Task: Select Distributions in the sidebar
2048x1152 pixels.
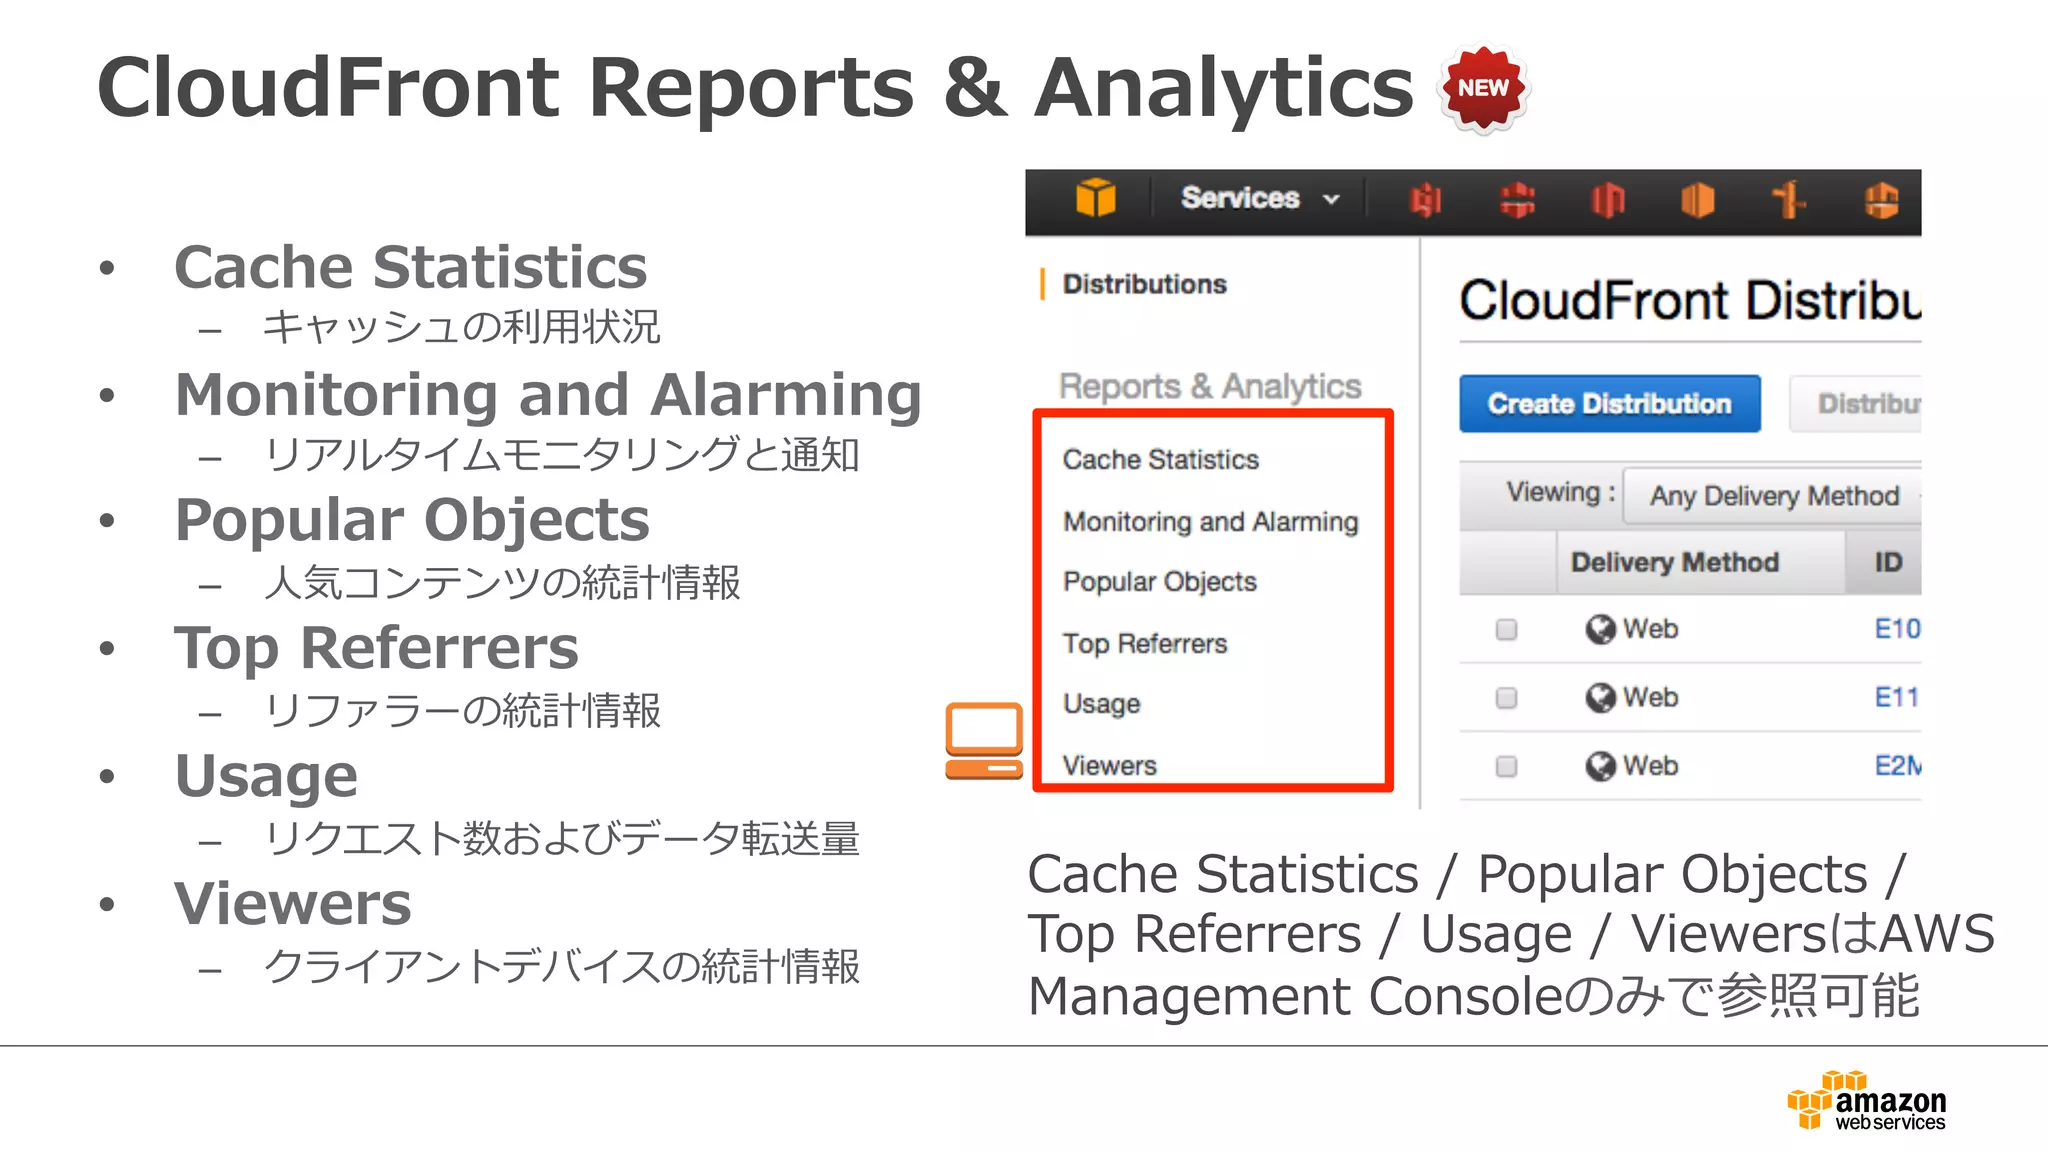Action: tap(1144, 284)
